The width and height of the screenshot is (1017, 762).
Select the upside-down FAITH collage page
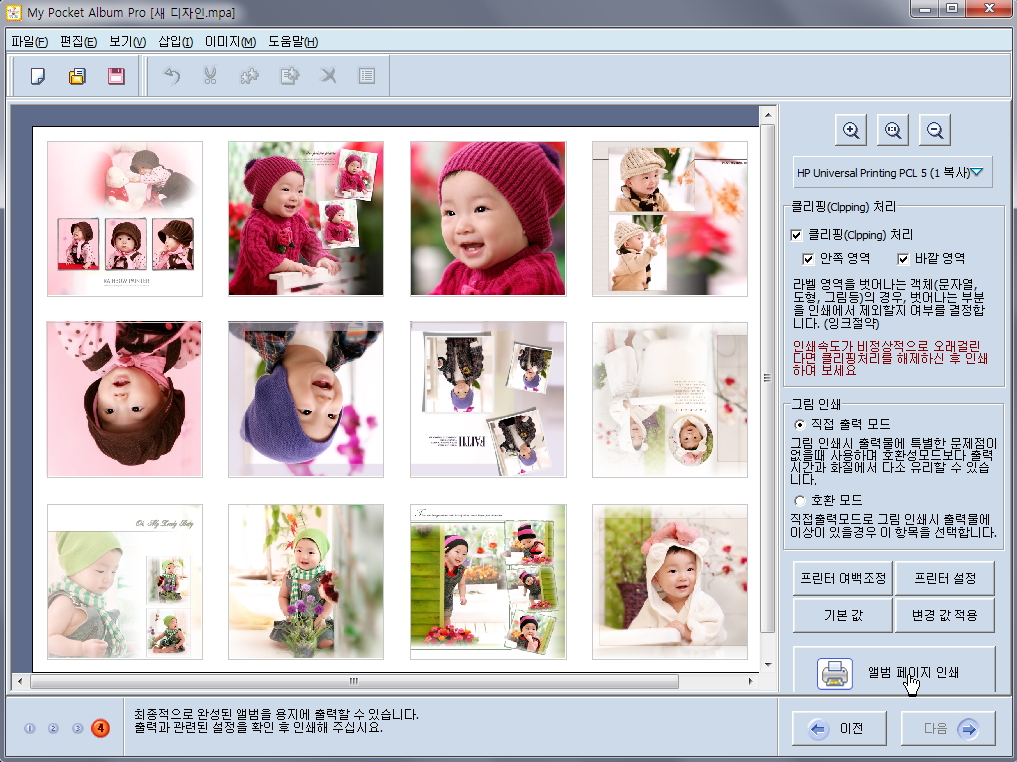coord(488,399)
